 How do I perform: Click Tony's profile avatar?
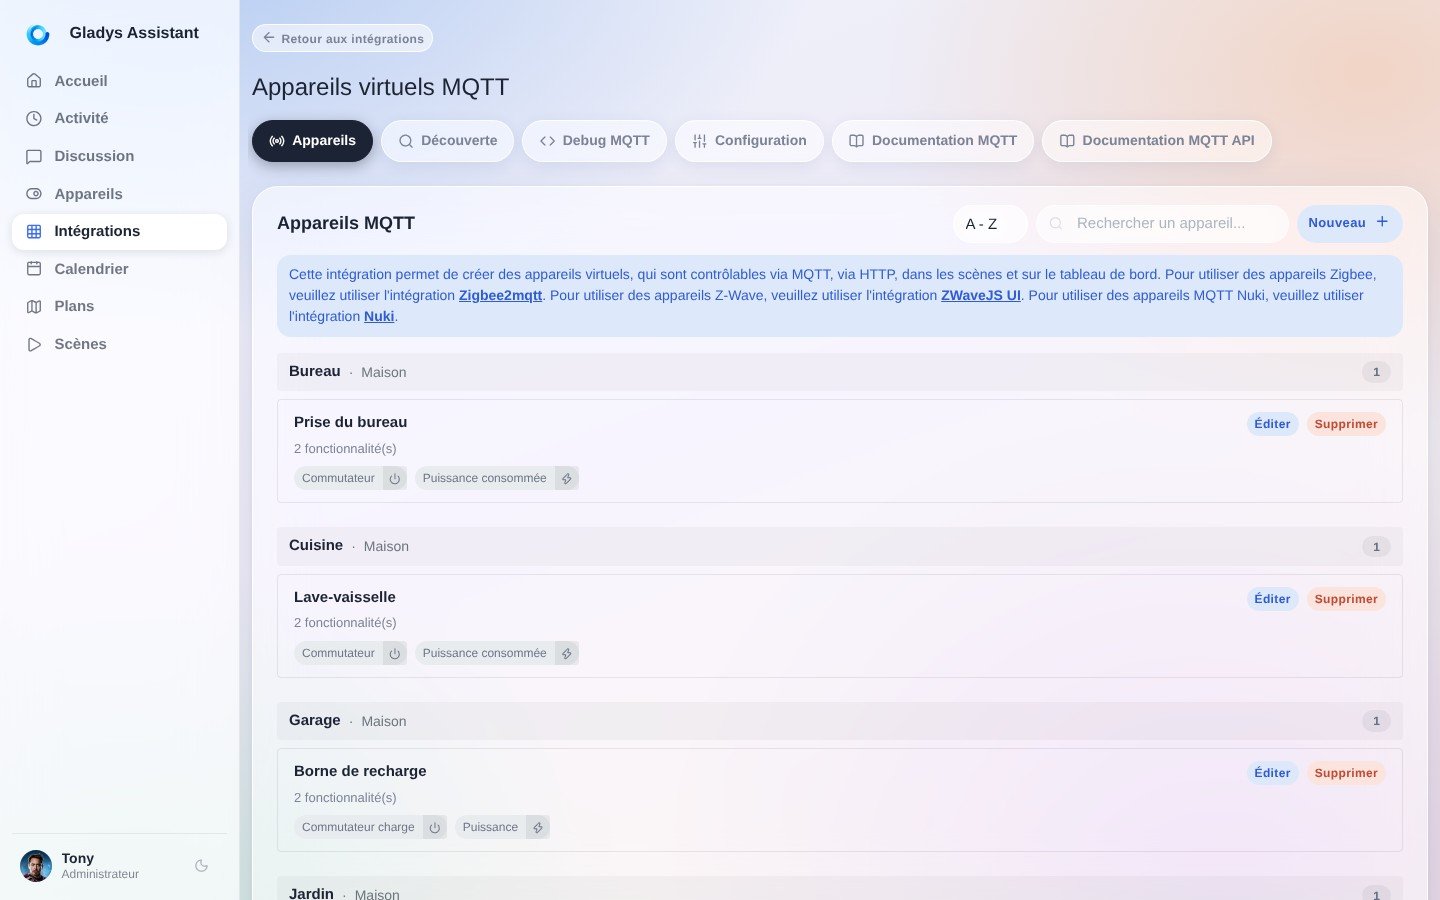click(36, 866)
